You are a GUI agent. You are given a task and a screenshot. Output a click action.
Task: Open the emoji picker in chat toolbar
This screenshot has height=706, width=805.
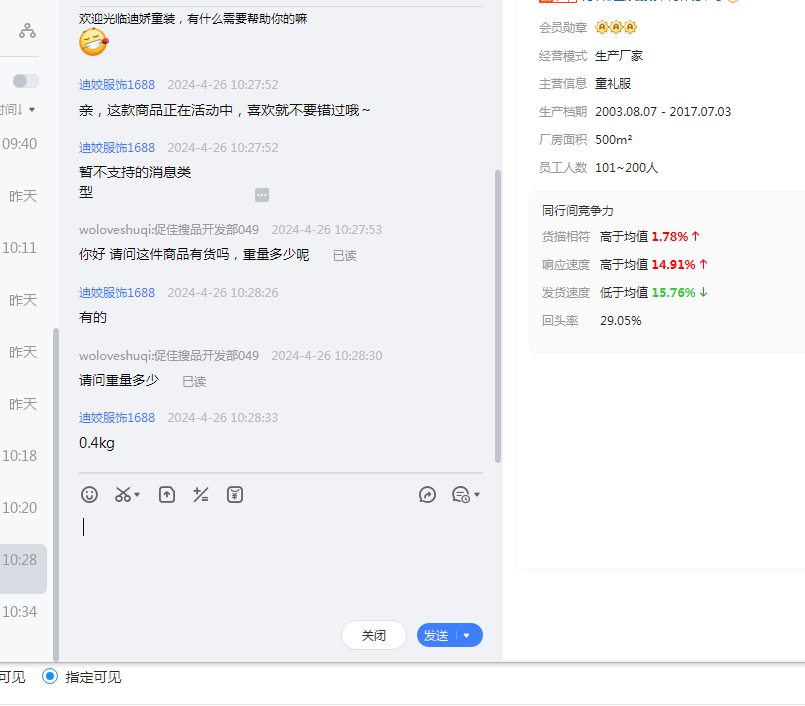tap(90, 494)
